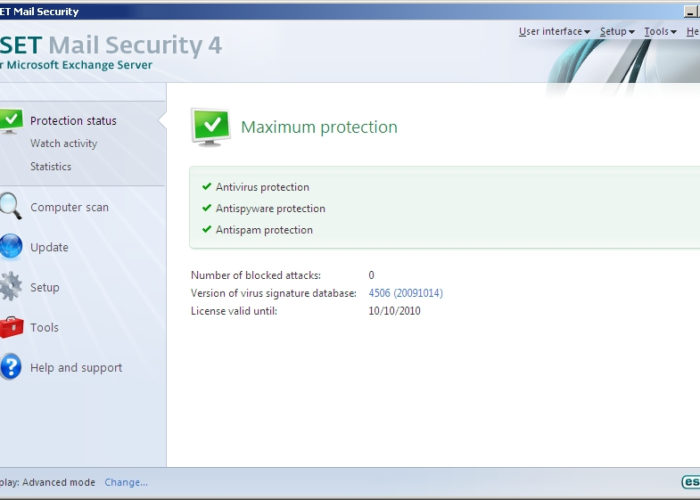Open the User interface dropdown menu
This screenshot has width=700, height=500.
[x=554, y=32]
